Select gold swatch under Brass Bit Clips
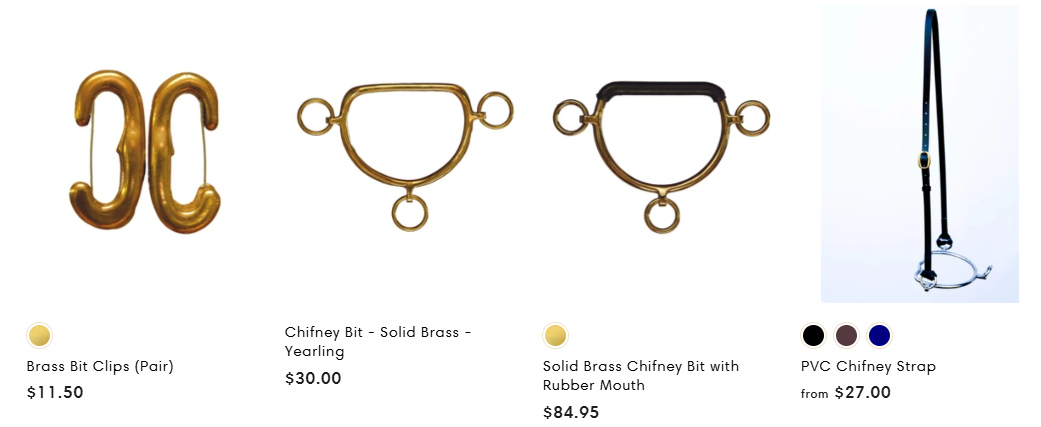 39,335
